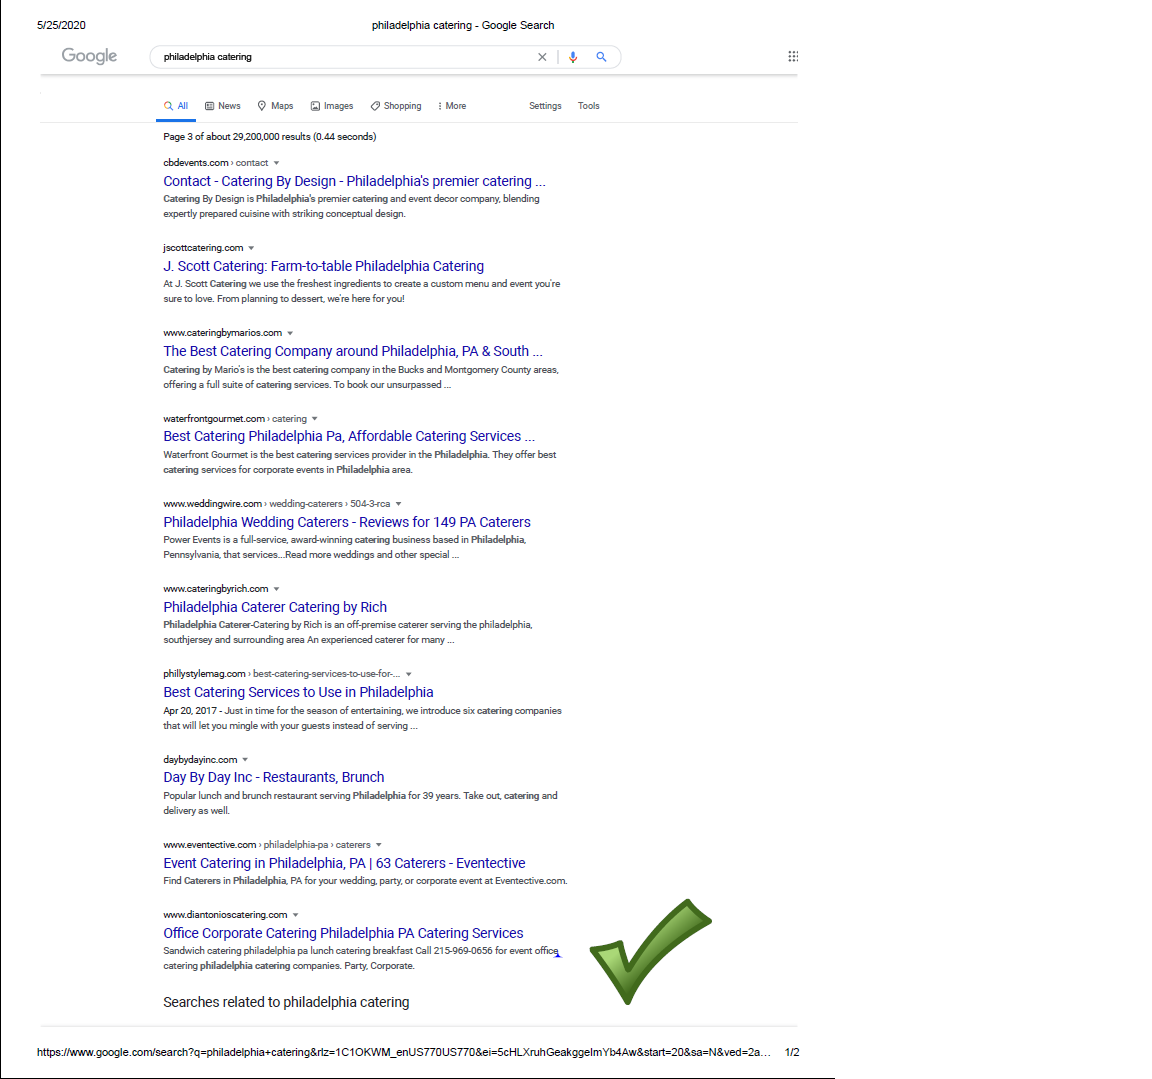Open search Tools

tap(588, 106)
